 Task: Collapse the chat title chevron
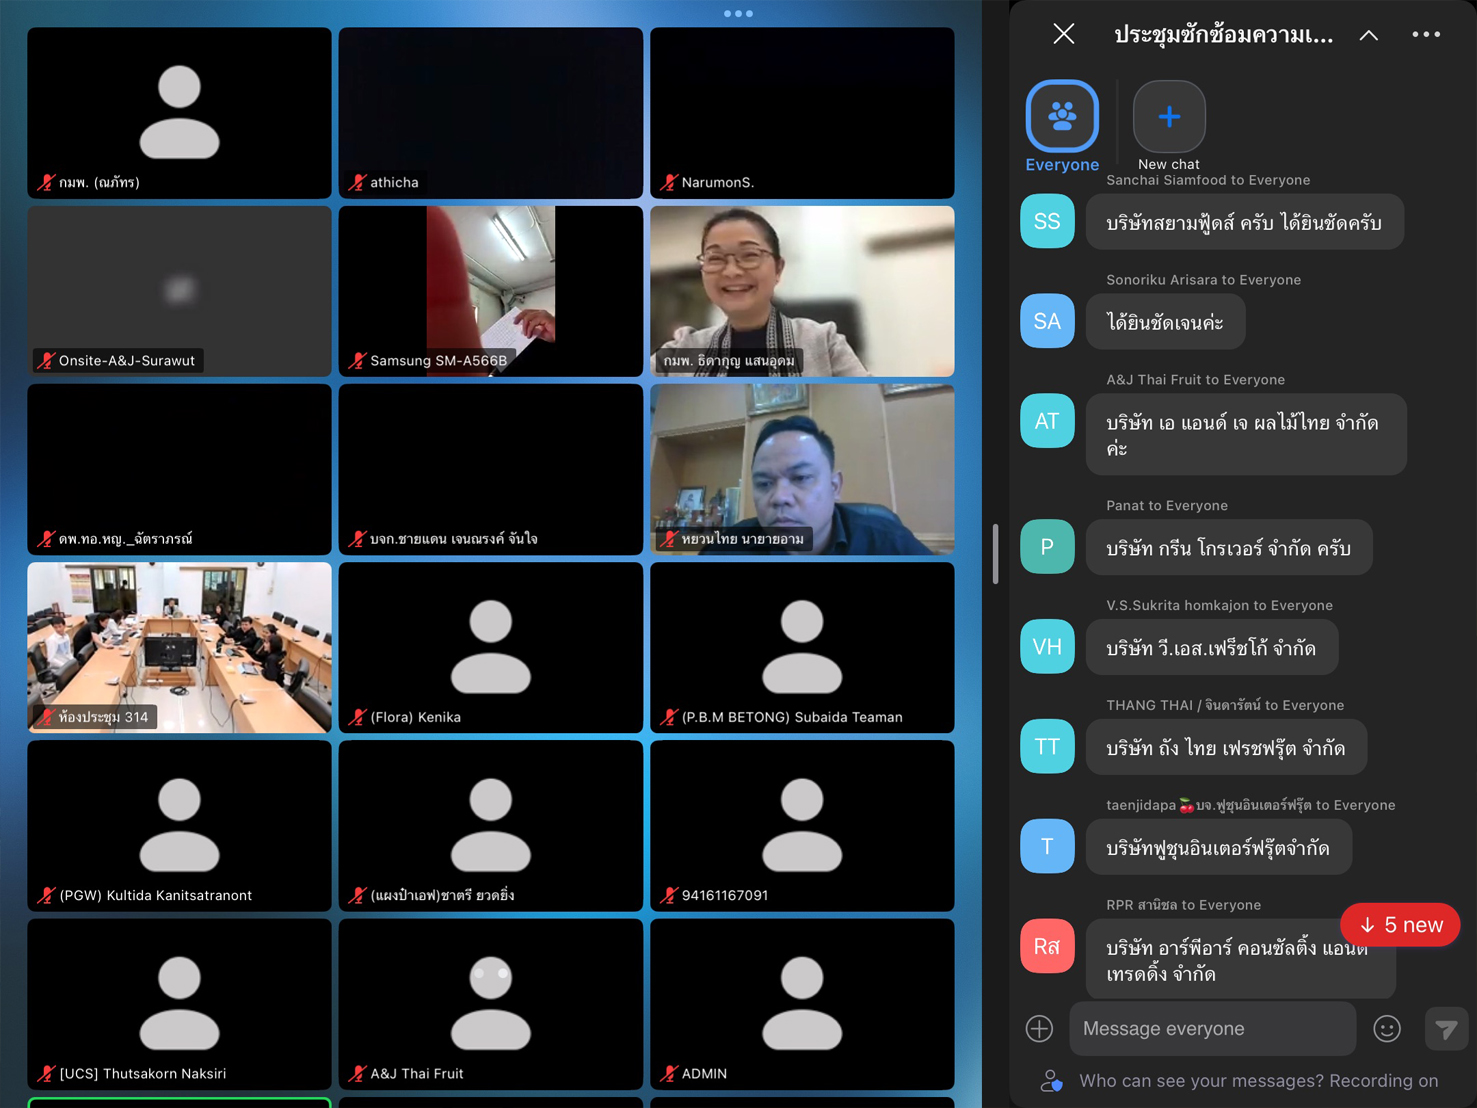(1368, 35)
